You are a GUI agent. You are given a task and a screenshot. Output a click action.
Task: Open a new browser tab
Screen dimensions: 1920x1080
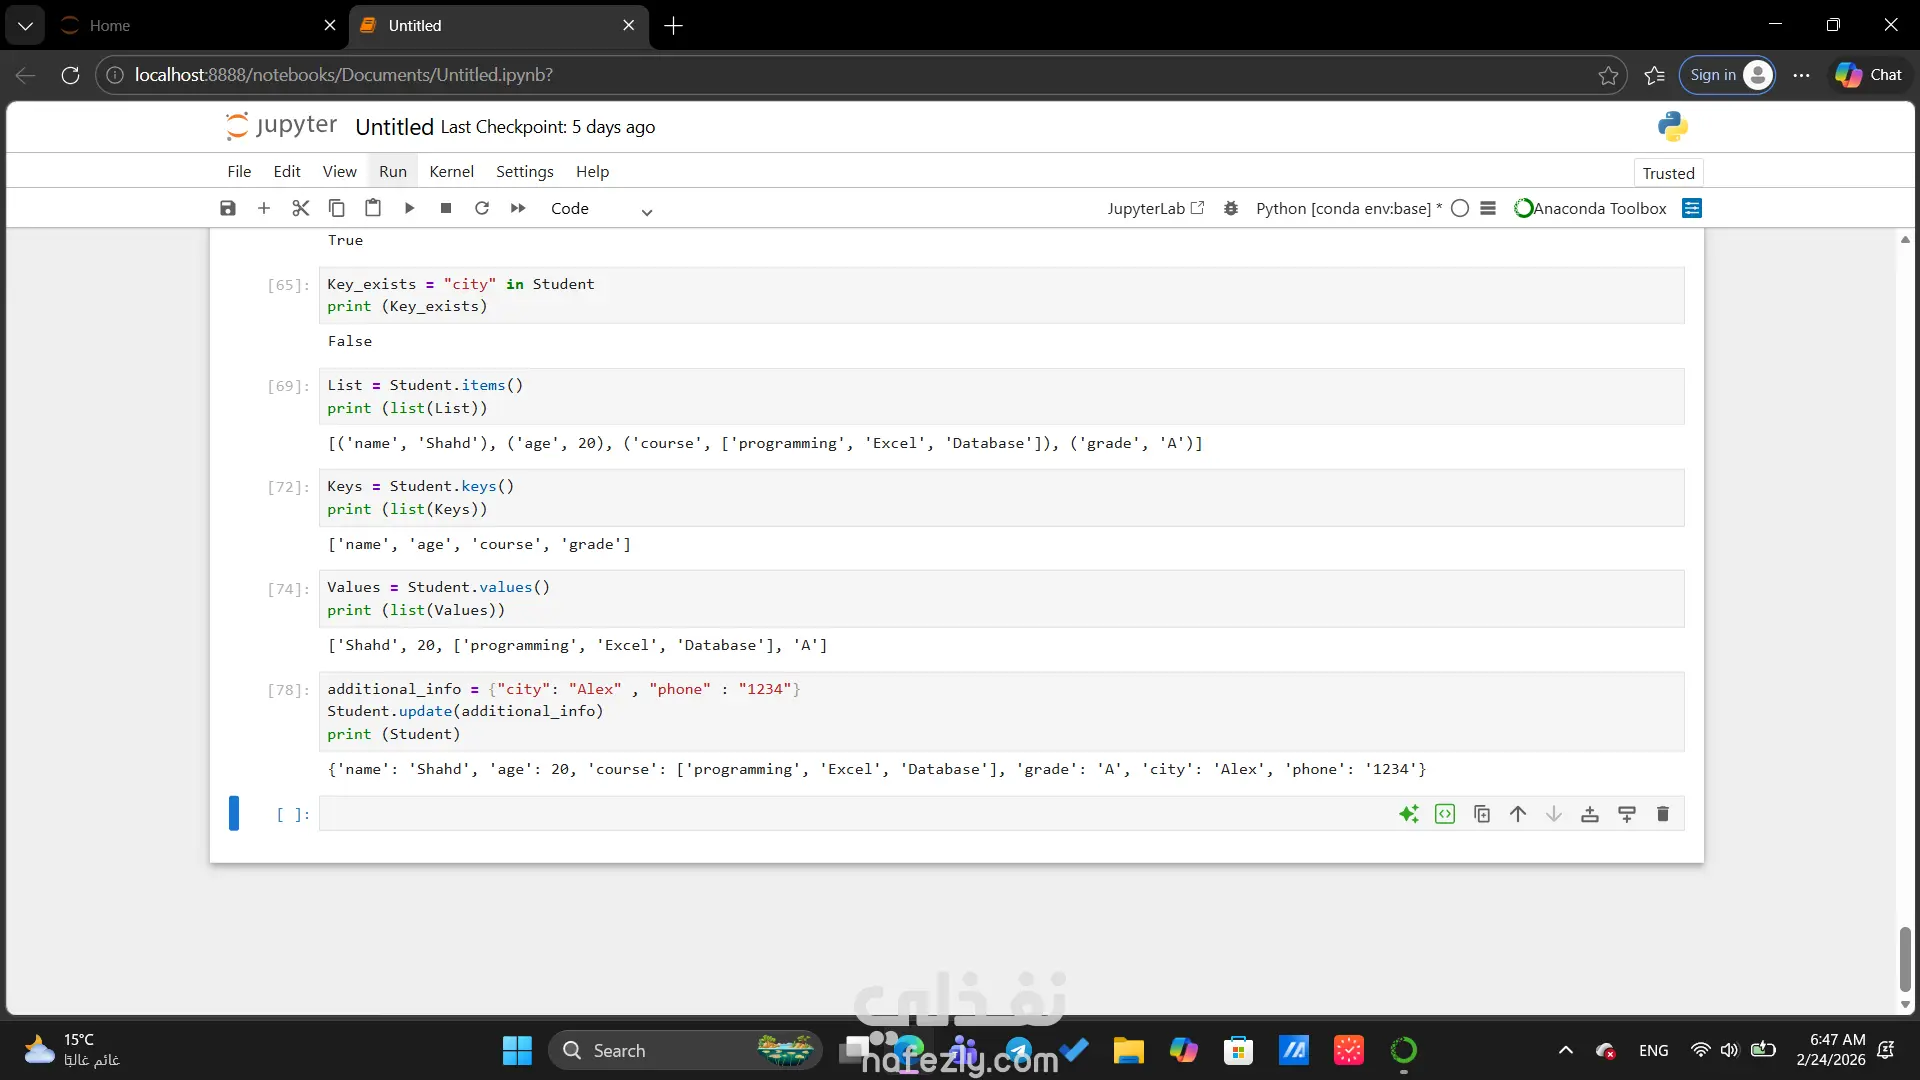point(674,25)
